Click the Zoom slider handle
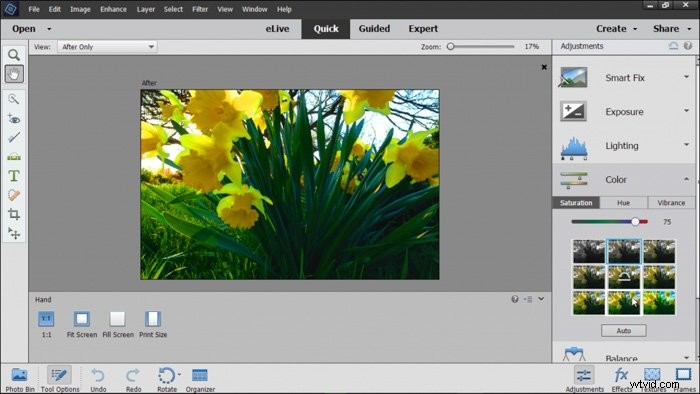The image size is (700, 394). 451,46
